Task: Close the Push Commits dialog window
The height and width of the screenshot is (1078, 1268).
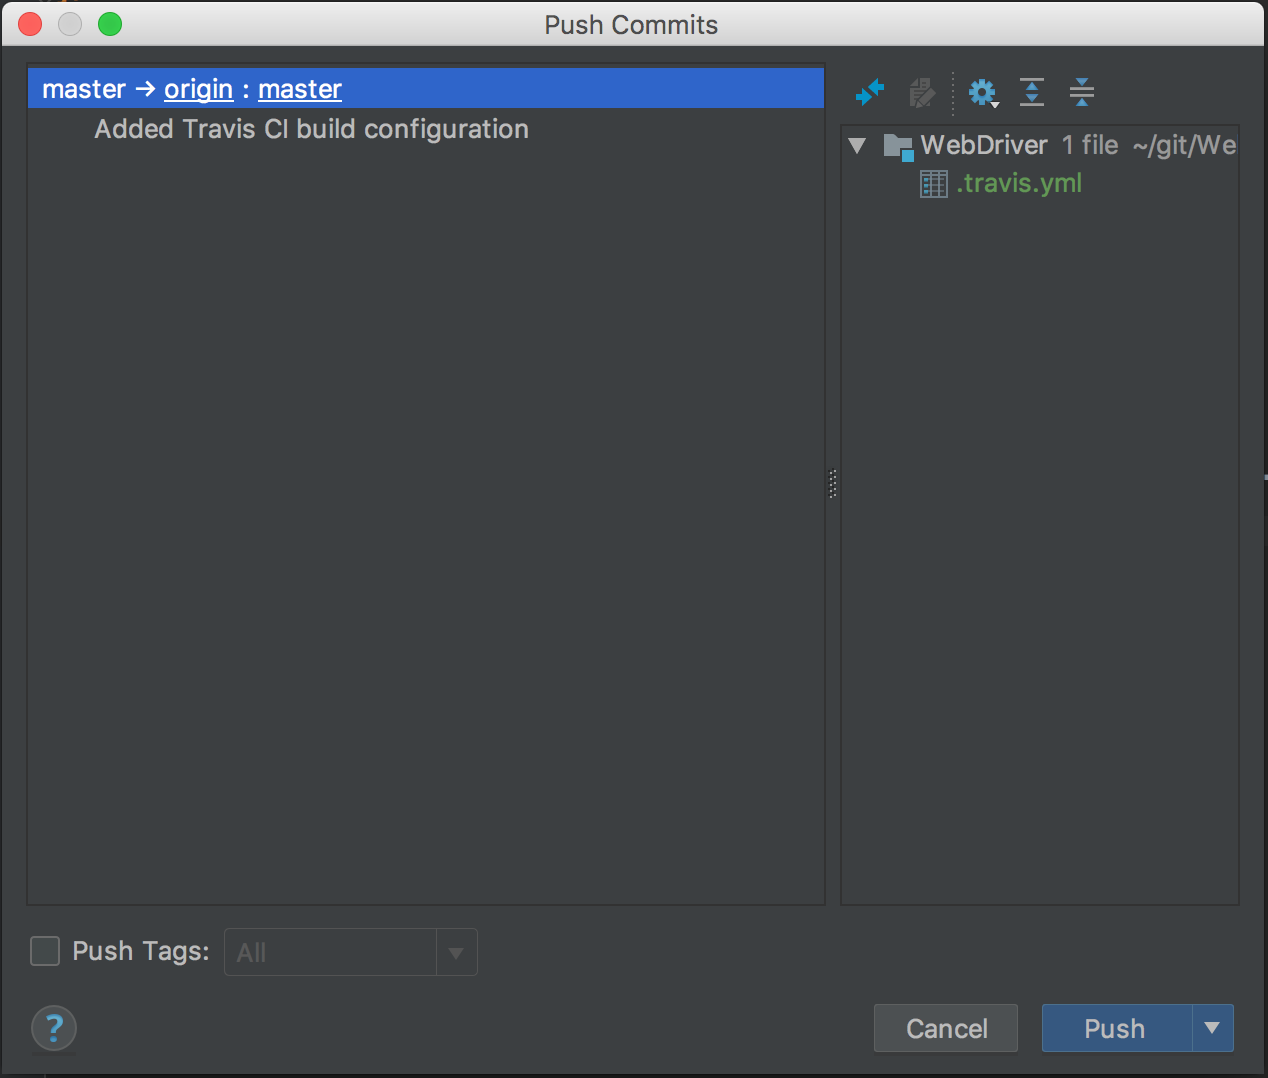Action: (x=30, y=24)
